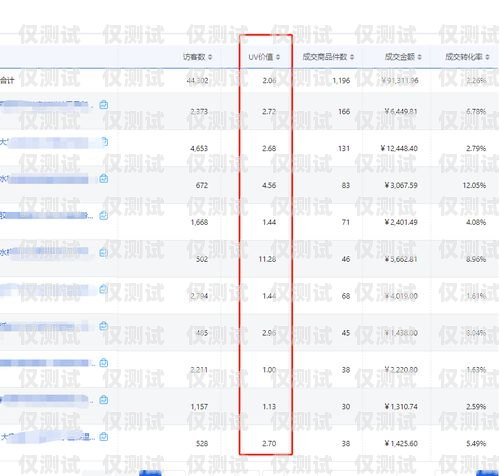Select total amount ¥91,311.96
Image resolution: width=499 pixels, height=476 pixels.
pos(400,81)
